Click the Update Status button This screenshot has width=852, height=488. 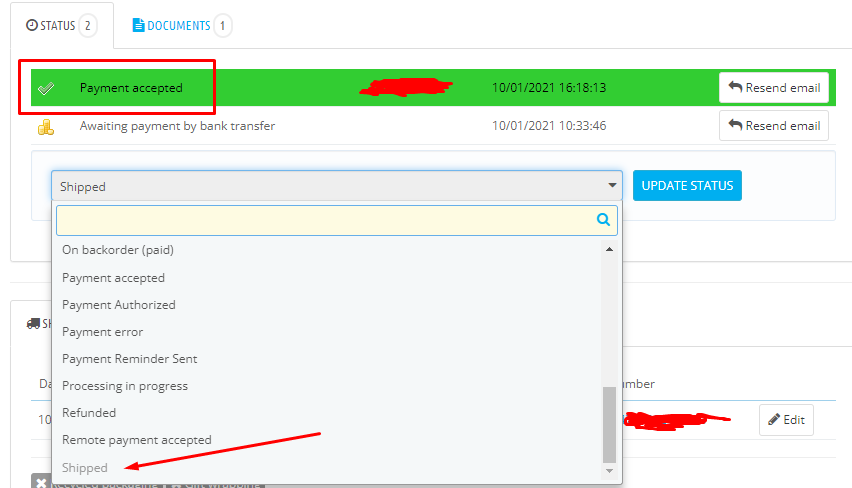tap(687, 186)
